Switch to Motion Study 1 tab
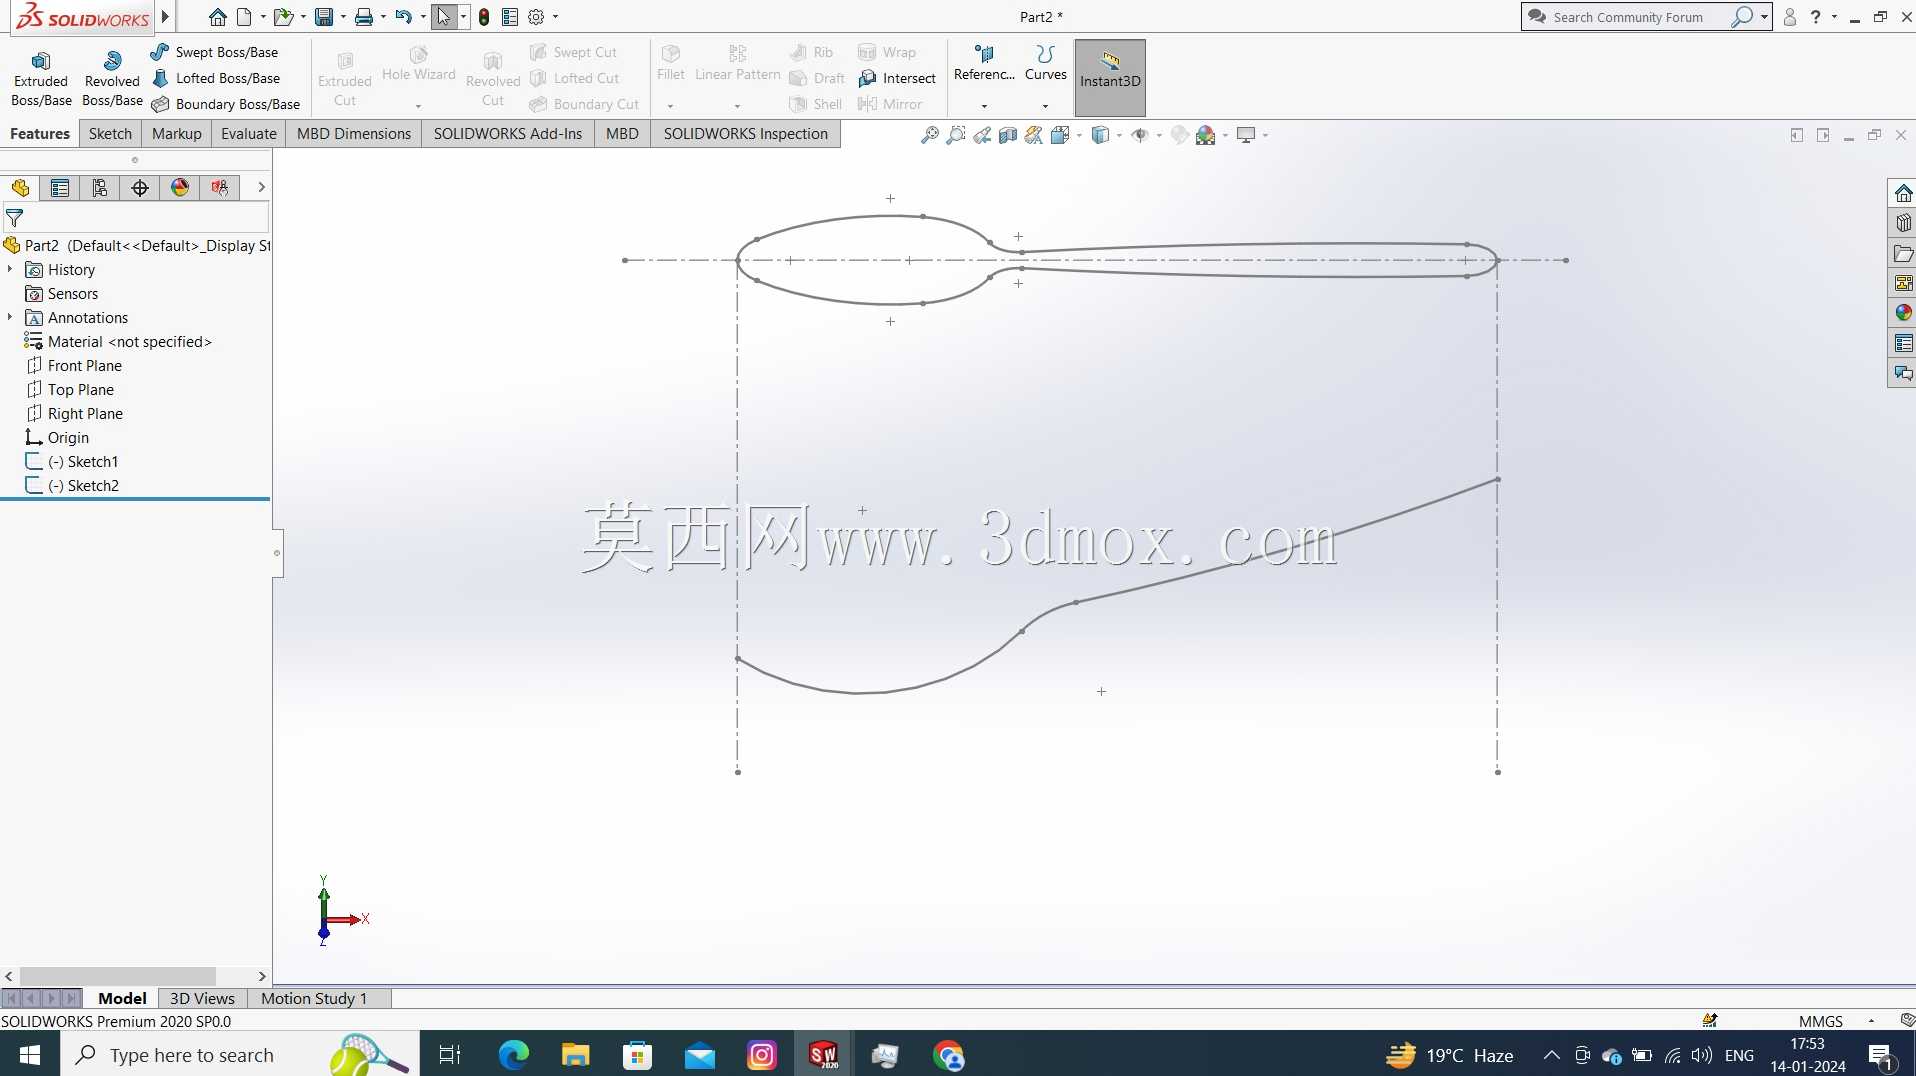 tap(314, 998)
